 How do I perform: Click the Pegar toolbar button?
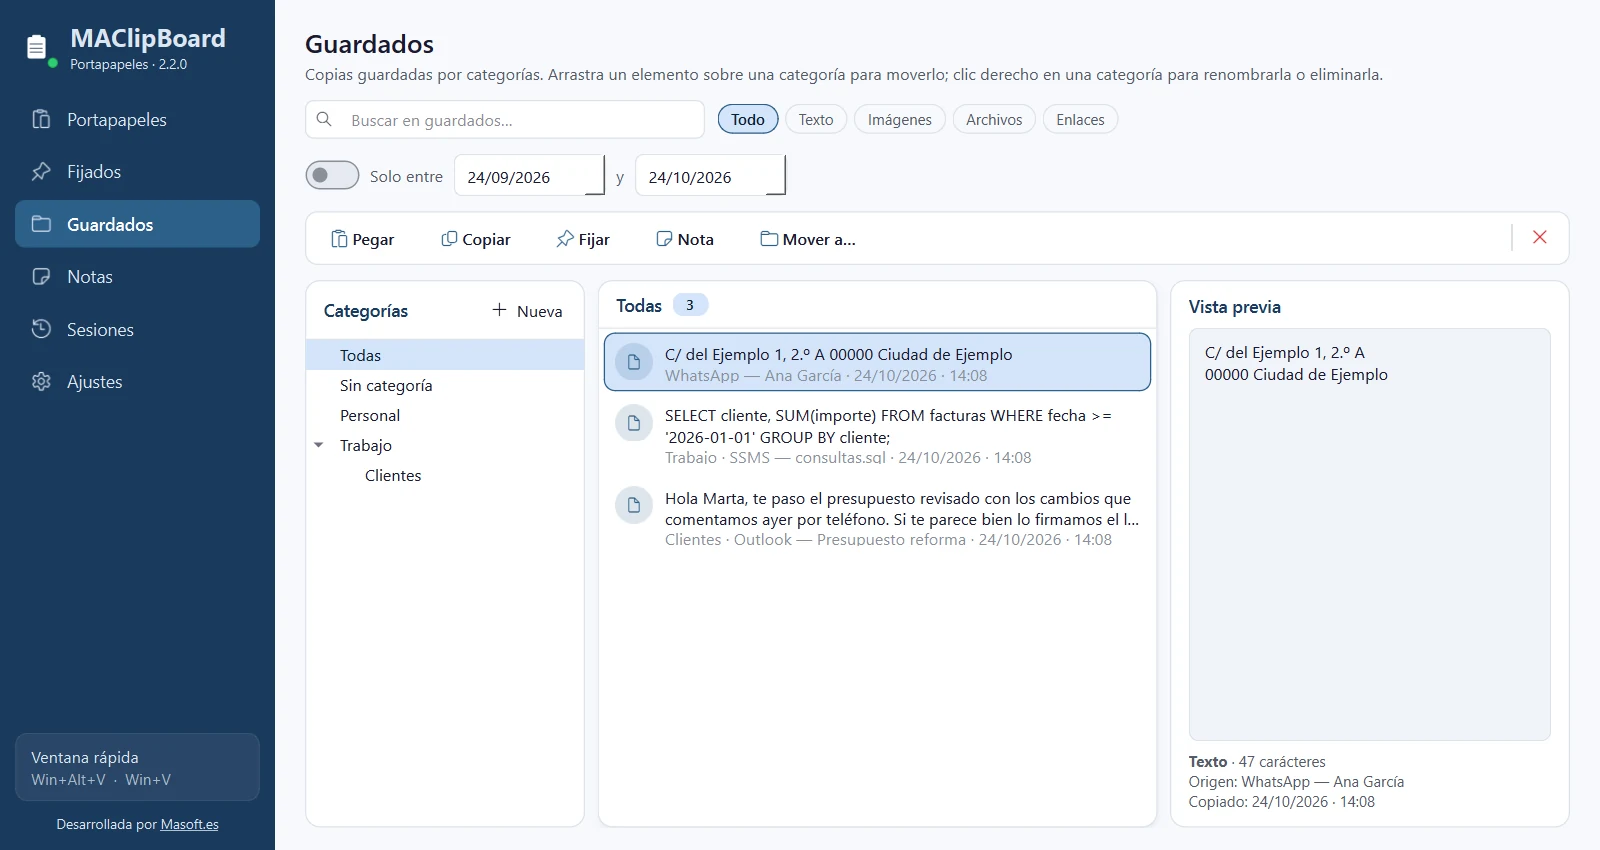(362, 239)
